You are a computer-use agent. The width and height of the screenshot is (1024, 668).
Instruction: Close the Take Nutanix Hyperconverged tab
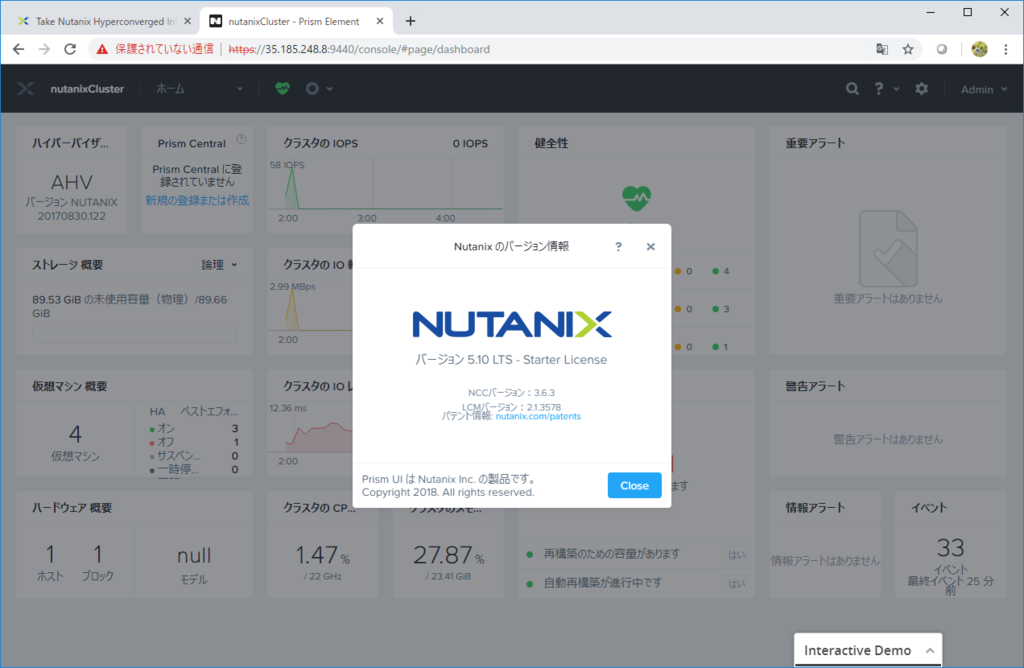[187, 22]
